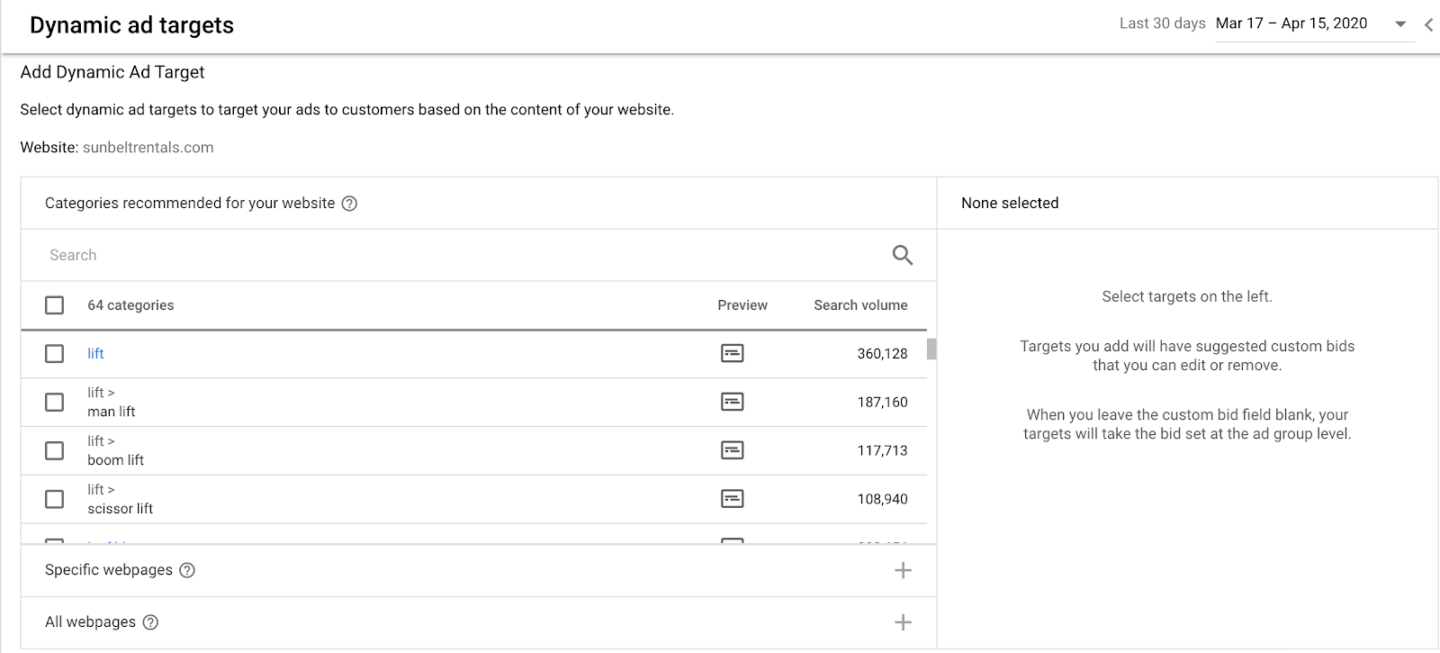Sort by Search volume column header
The height and width of the screenshot is (653, 1440).
(860, 305)
